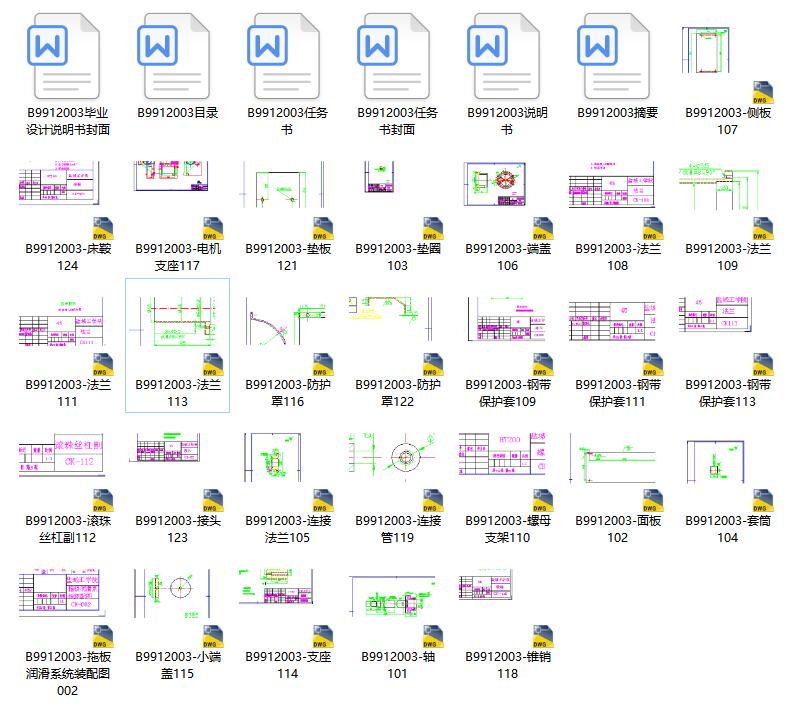Click the DWG badge icon on 轴101
This screenshot has height=715, width=789.
click(x=433, y=637)
